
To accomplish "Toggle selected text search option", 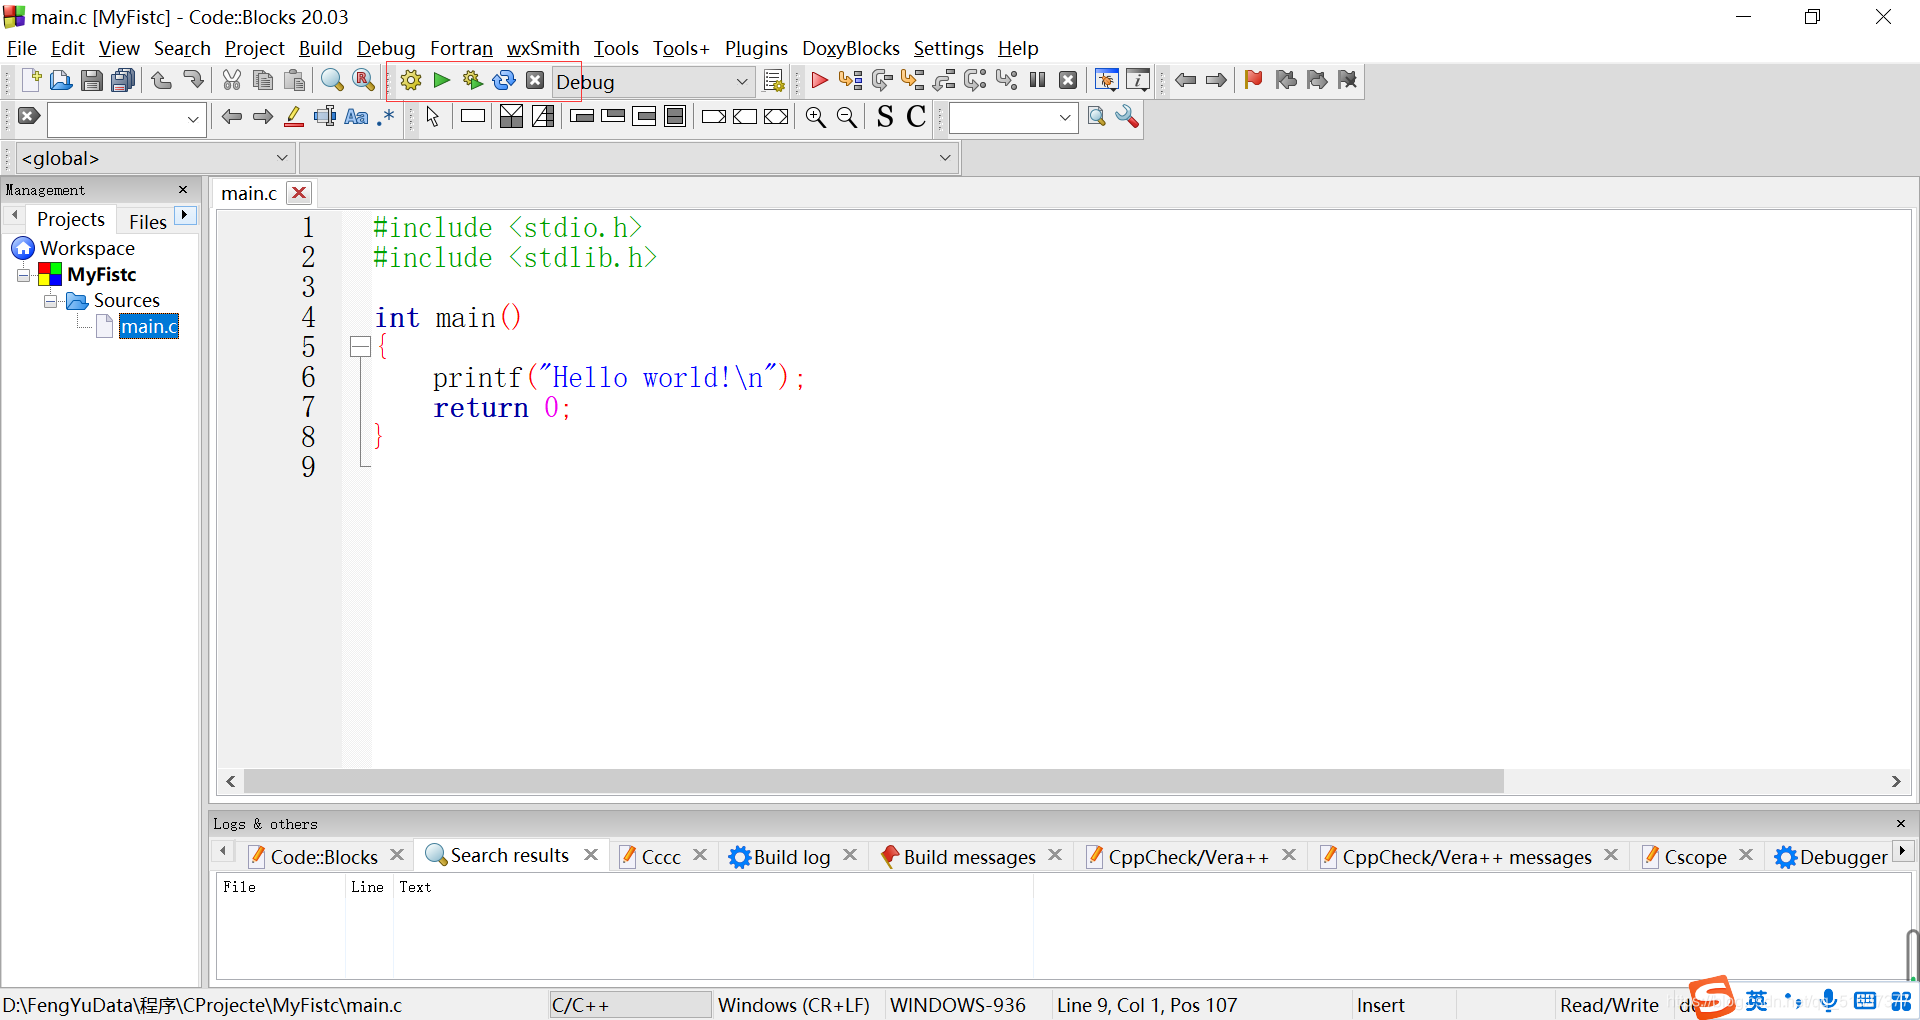I will pyautogui.click(x=324, y=117).
